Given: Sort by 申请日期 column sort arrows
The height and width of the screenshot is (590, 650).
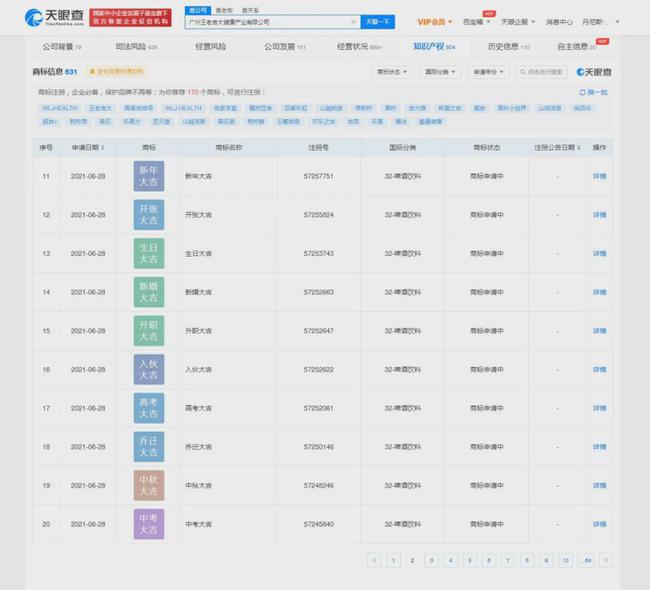Looking at the screenshot, I should 104,147.
